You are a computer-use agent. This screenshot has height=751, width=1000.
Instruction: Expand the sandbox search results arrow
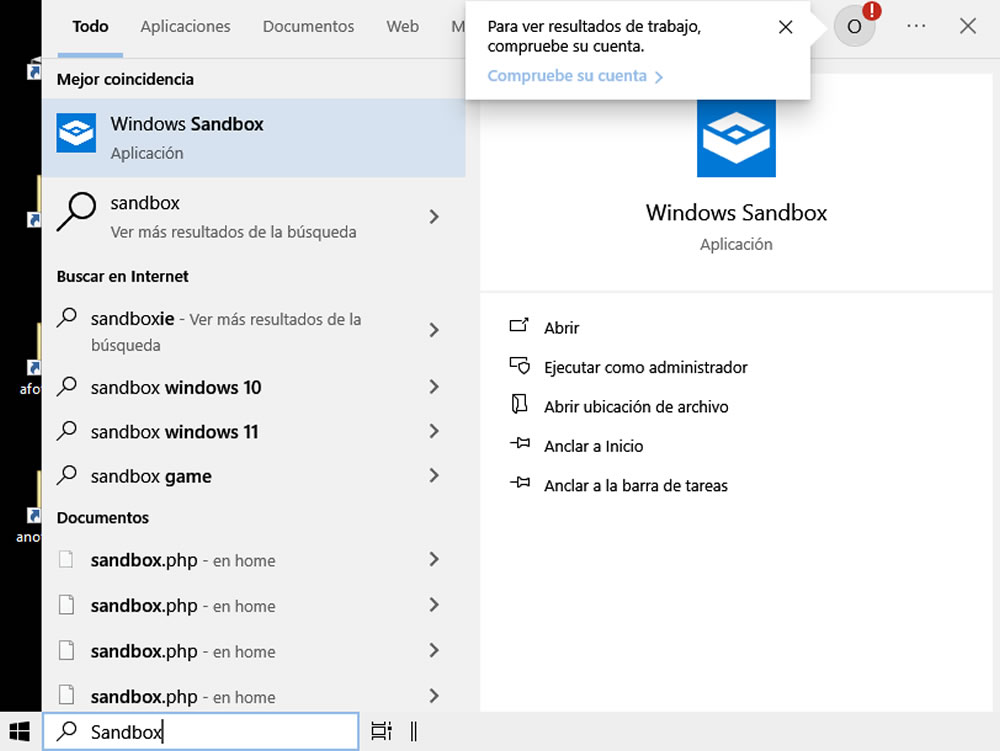(434, 216)
